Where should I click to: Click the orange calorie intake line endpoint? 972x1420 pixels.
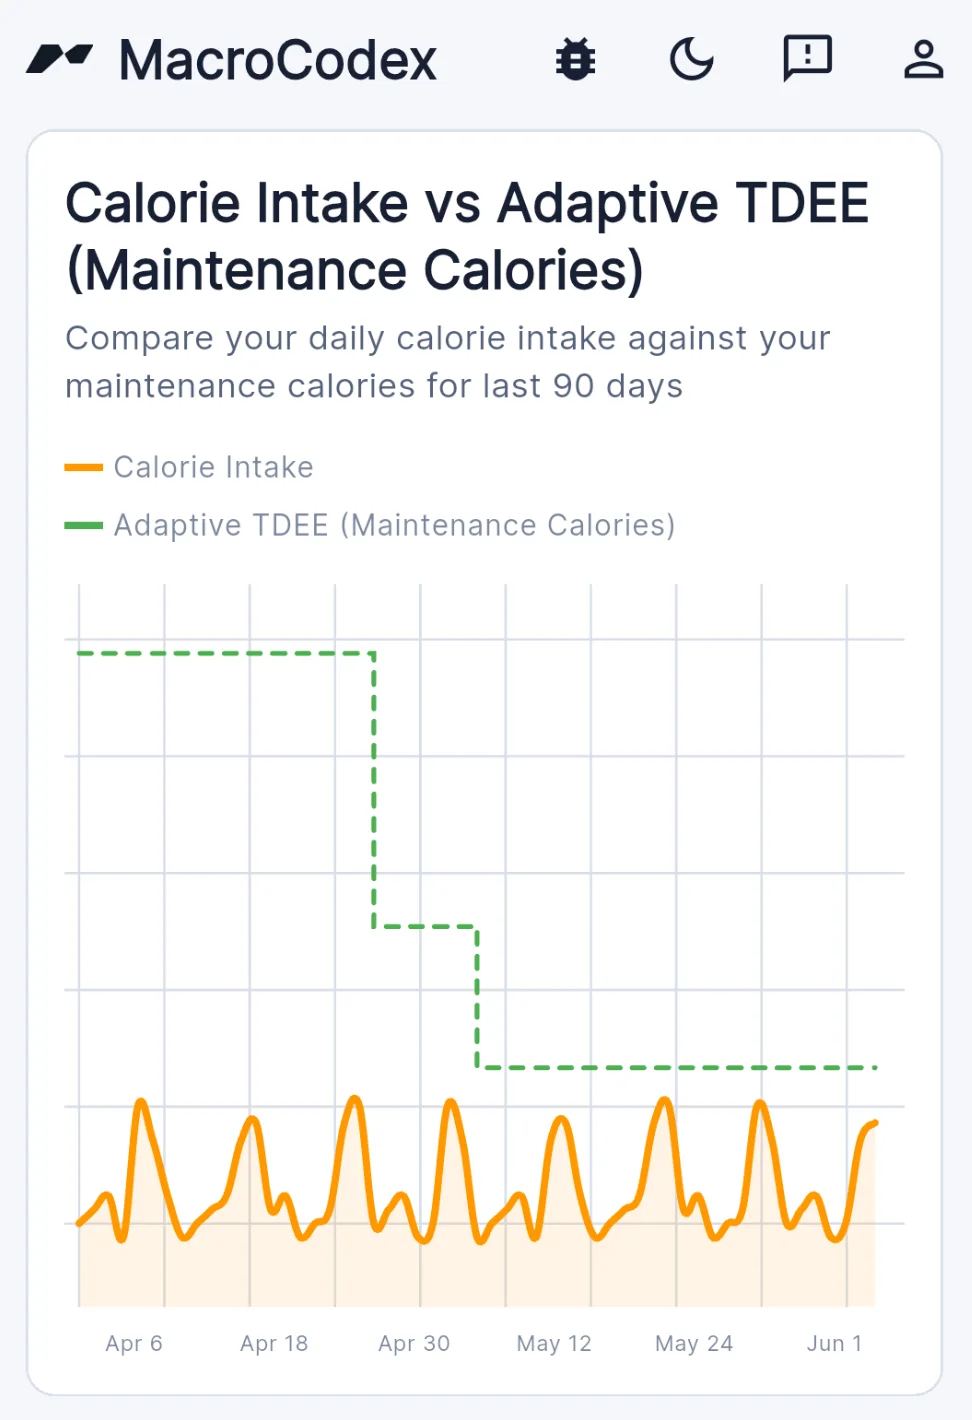tap(875, 1124)
